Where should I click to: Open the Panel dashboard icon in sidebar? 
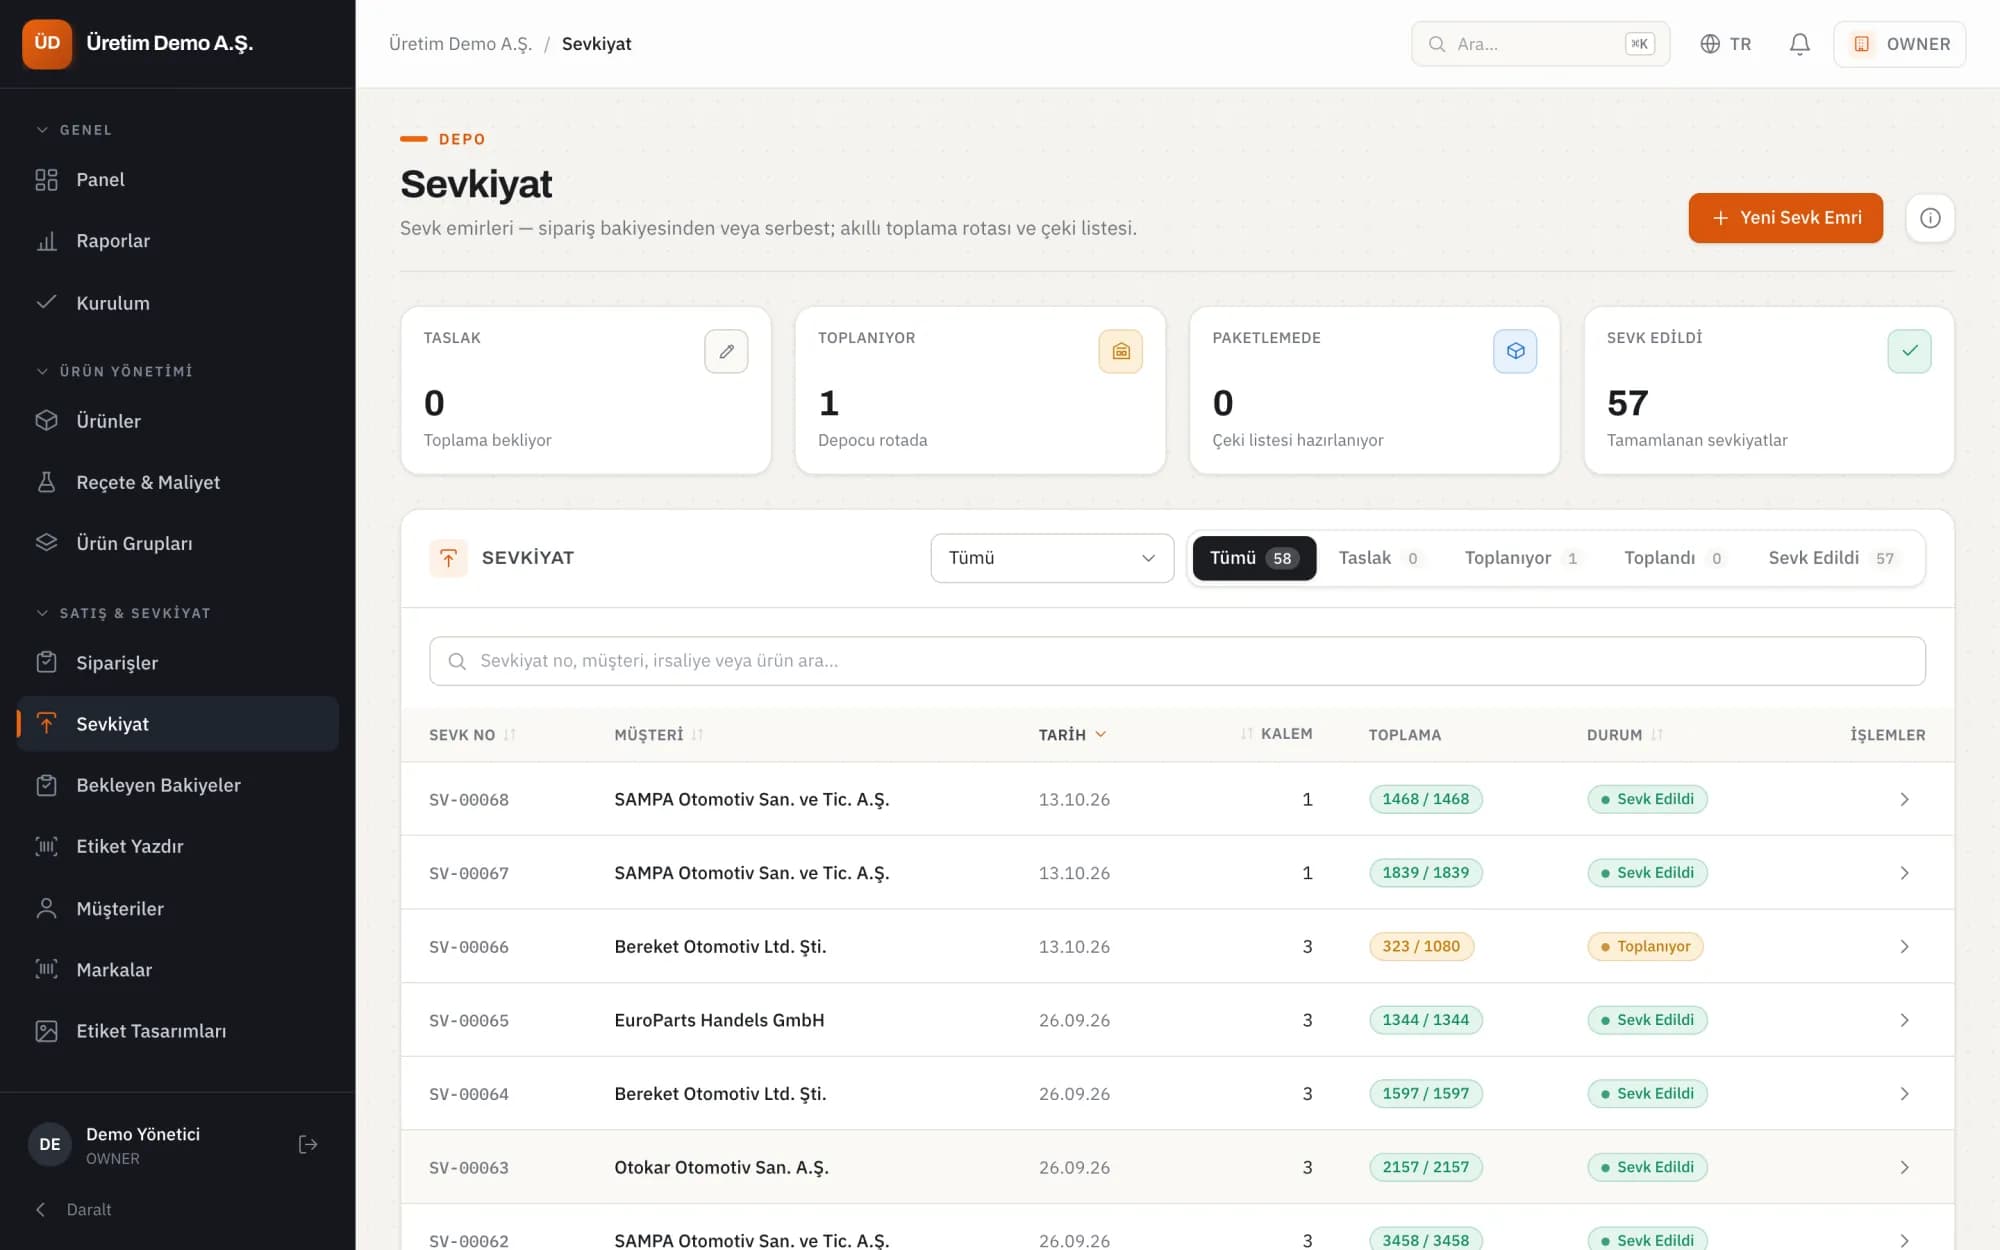pos(46,180)
